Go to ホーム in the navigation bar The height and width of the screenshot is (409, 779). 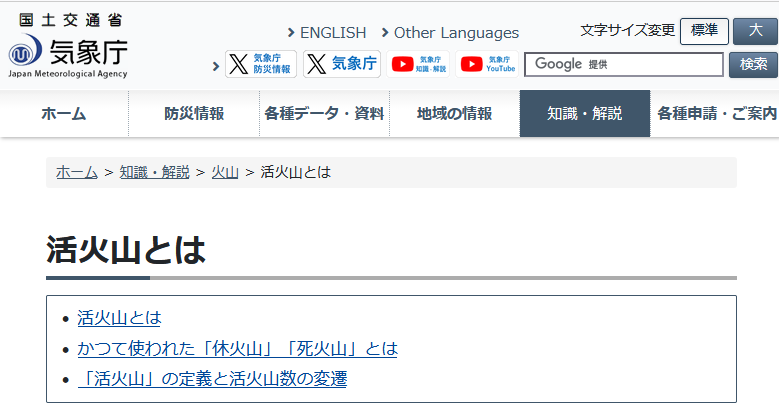point(64,113)
